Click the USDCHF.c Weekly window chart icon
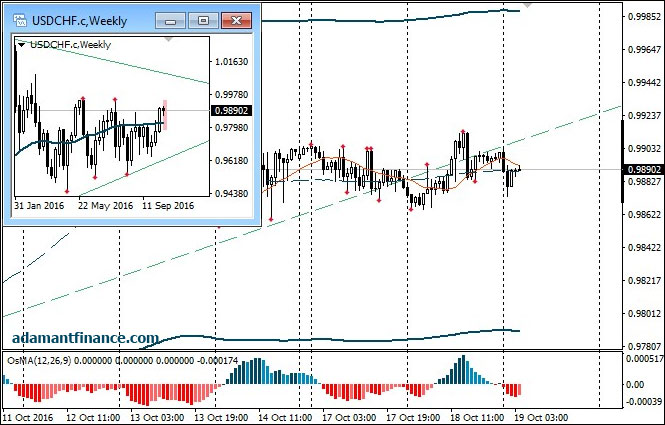 20,20
